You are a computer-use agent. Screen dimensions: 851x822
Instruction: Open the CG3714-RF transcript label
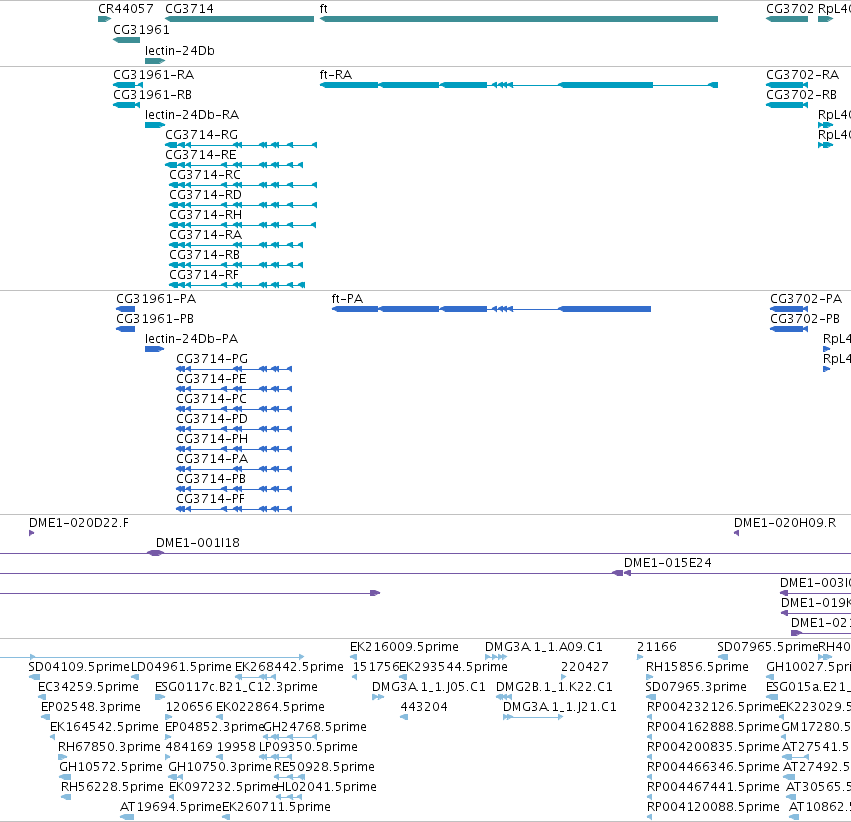pyautogui.click(x=204, y=275)
